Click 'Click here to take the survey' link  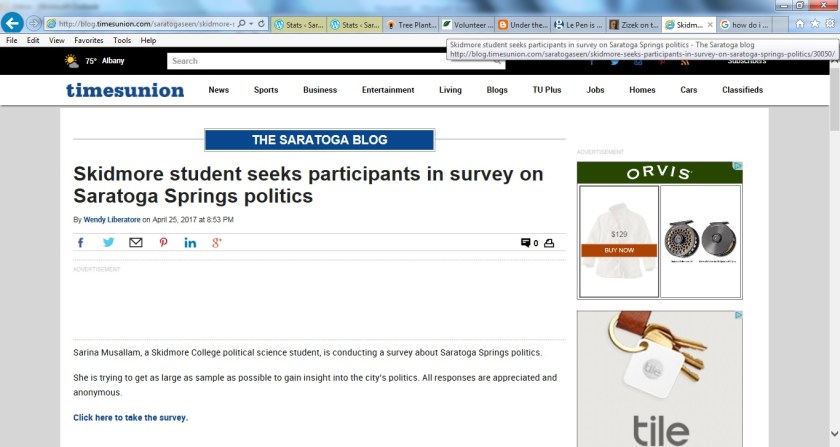(x=130, y=417)
